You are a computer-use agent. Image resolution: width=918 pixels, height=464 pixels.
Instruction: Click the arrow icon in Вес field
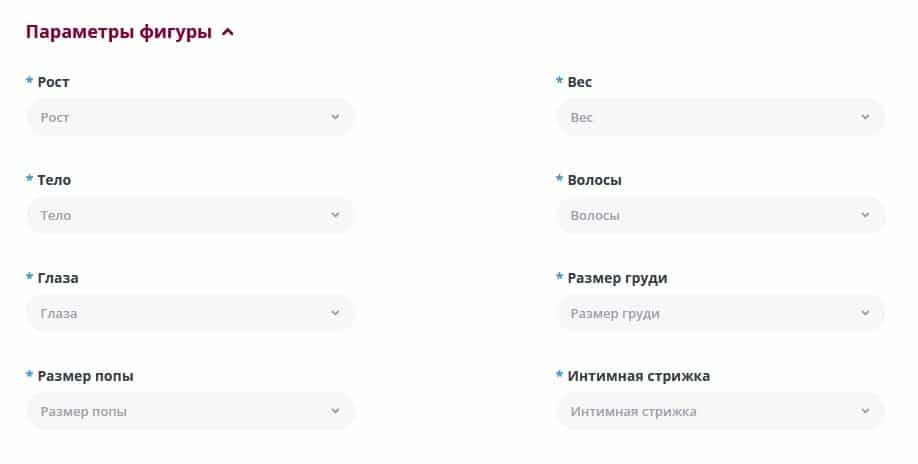coord(865,117)
